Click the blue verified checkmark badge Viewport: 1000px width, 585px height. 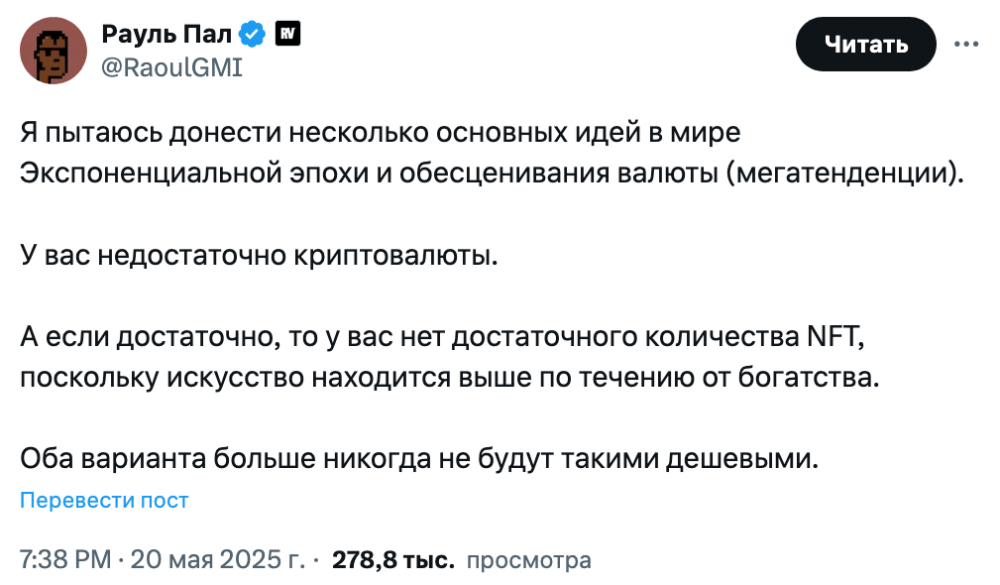click(254, 35)
